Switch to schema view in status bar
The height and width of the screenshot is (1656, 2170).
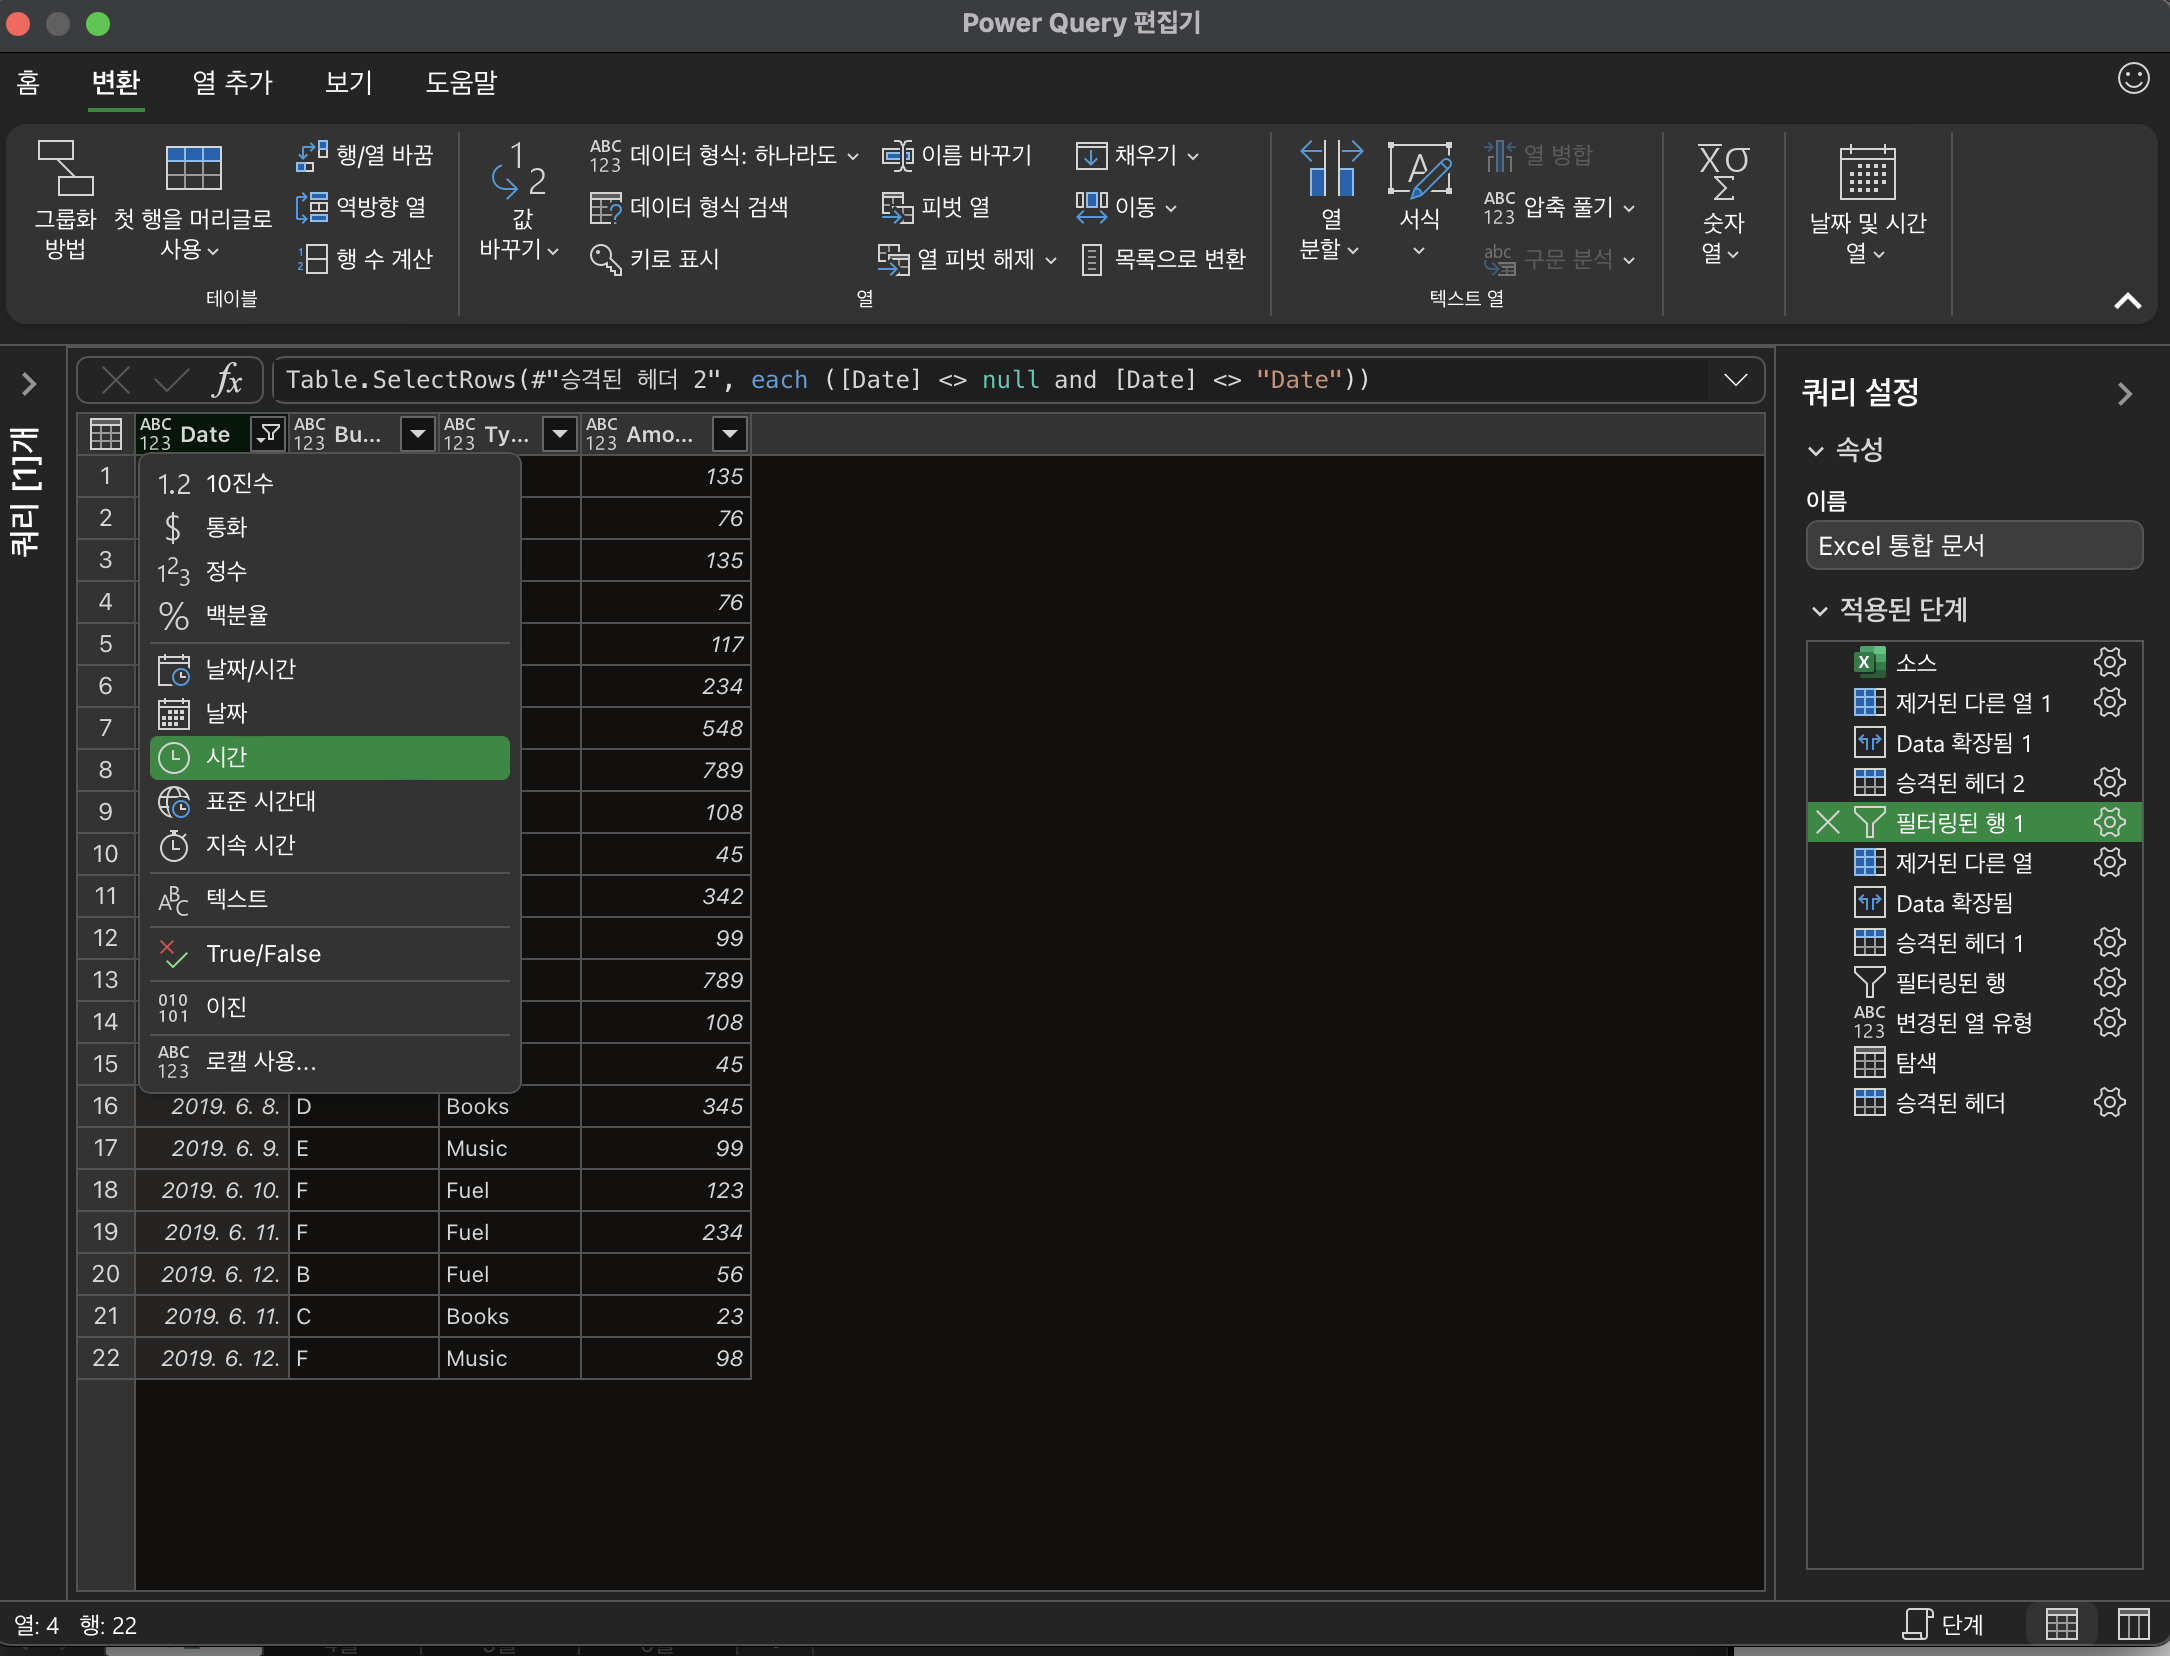click(2133, 1624)
